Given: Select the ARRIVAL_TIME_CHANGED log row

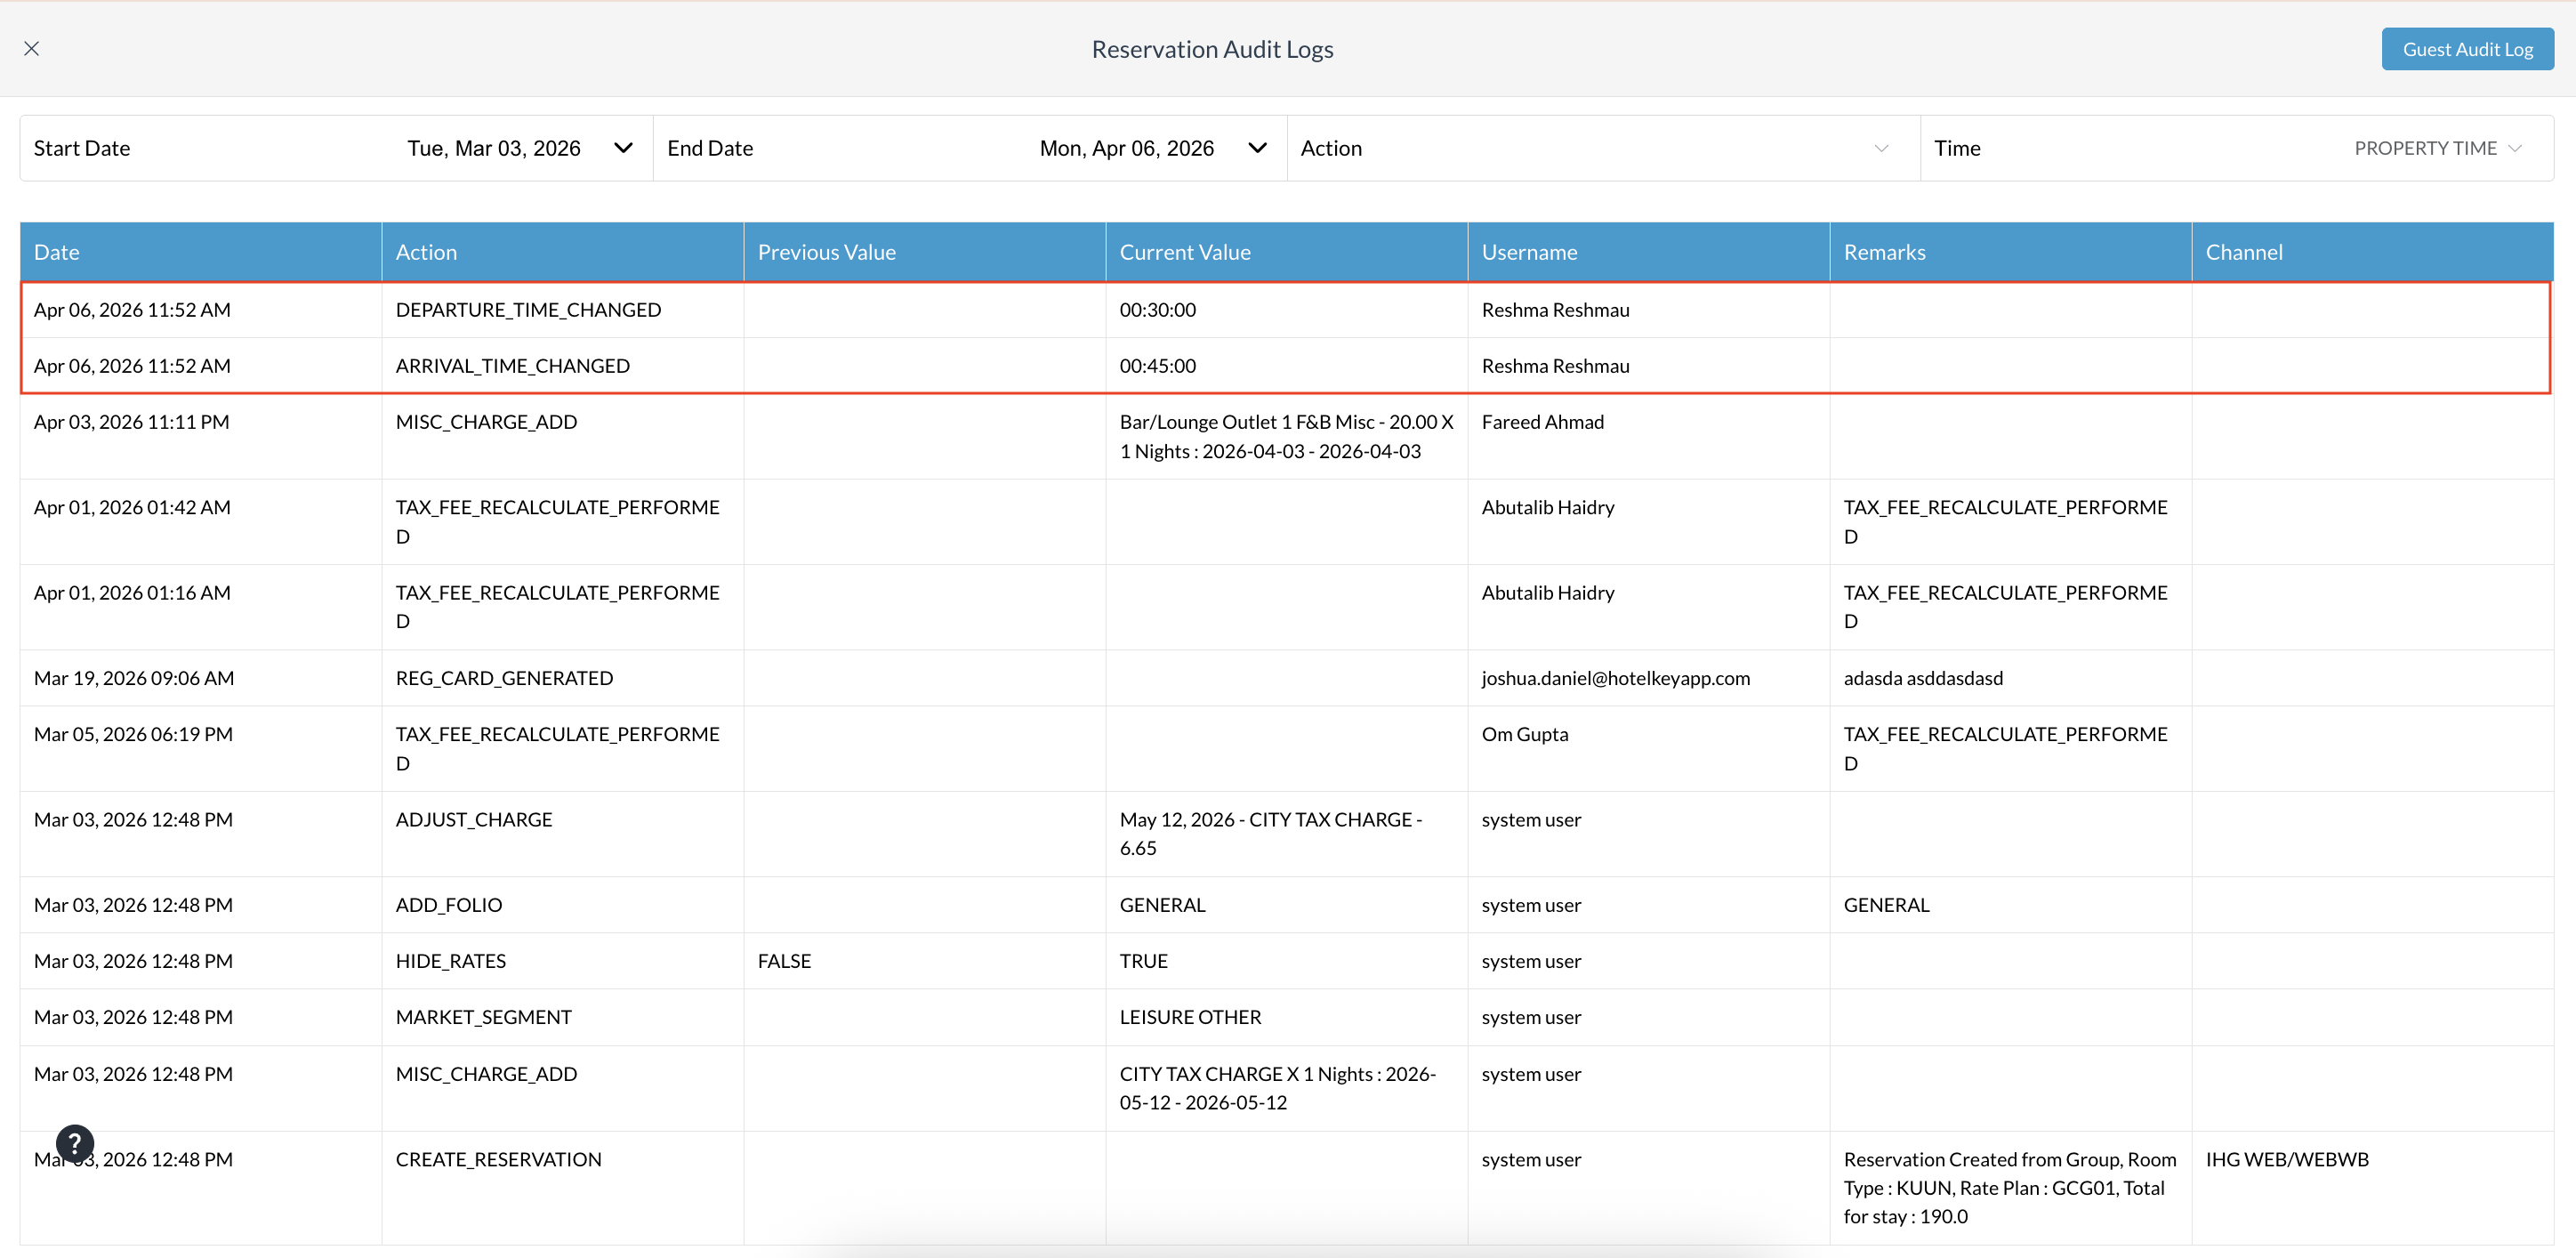Looking at the screenshot, I should 1286,366.
